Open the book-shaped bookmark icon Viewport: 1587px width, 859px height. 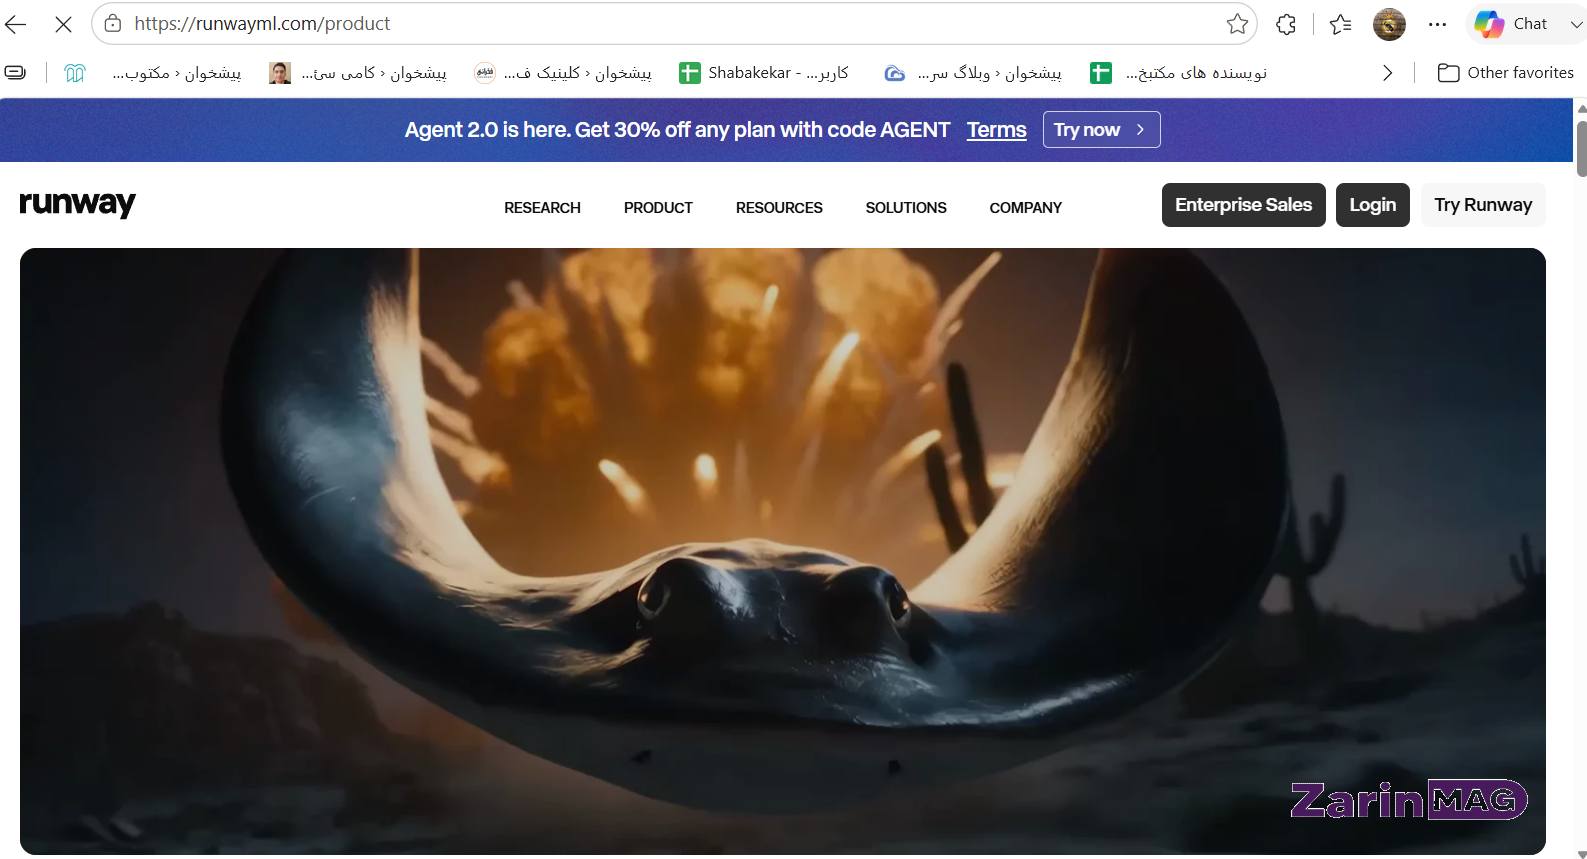[75, 73]
